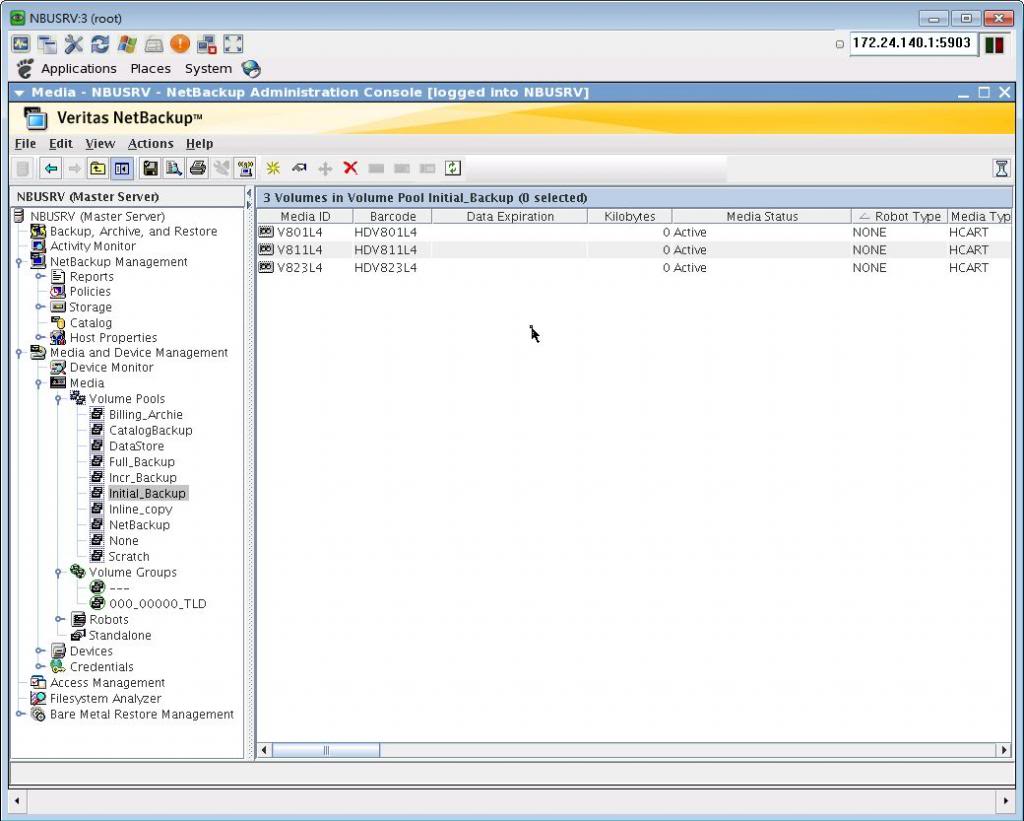Click the Save floppy disk icon
Viewport: 1024px width, 821px height.
point(150,169)
